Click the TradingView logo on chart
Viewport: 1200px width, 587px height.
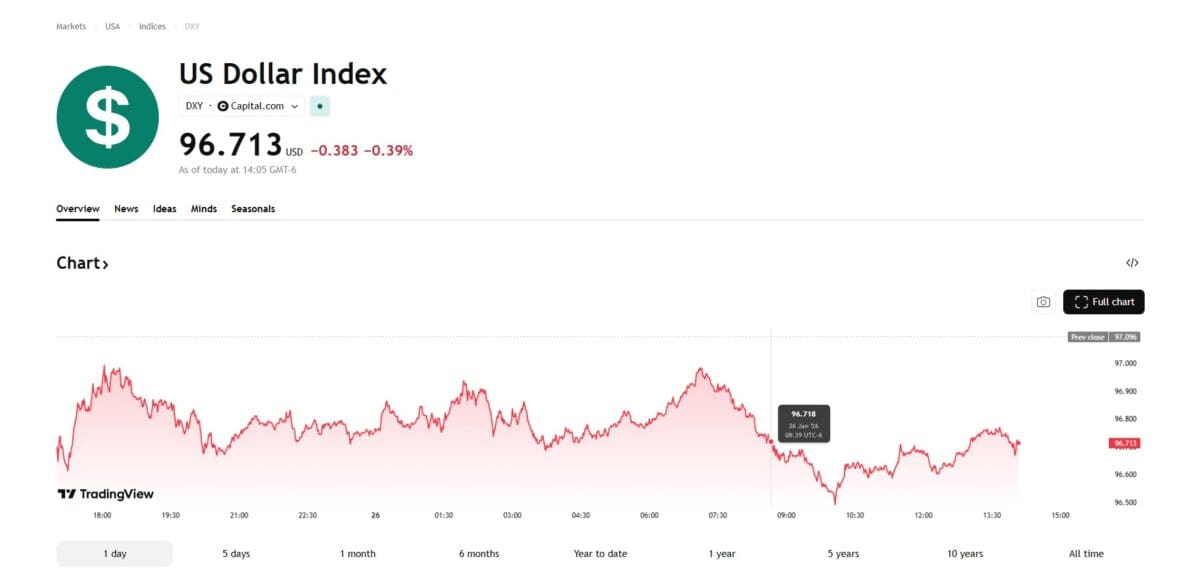(105, 494)
